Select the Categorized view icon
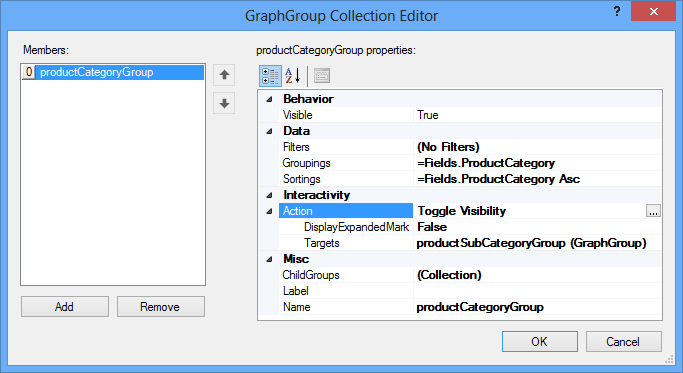Viewport: 683px width, 373px height. (270, 76)
